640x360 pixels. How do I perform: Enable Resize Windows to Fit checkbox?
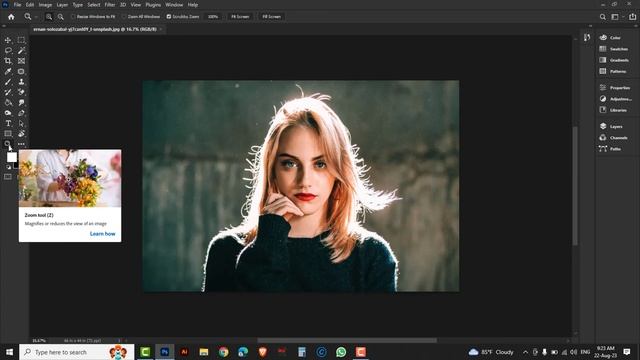point(73,17)
